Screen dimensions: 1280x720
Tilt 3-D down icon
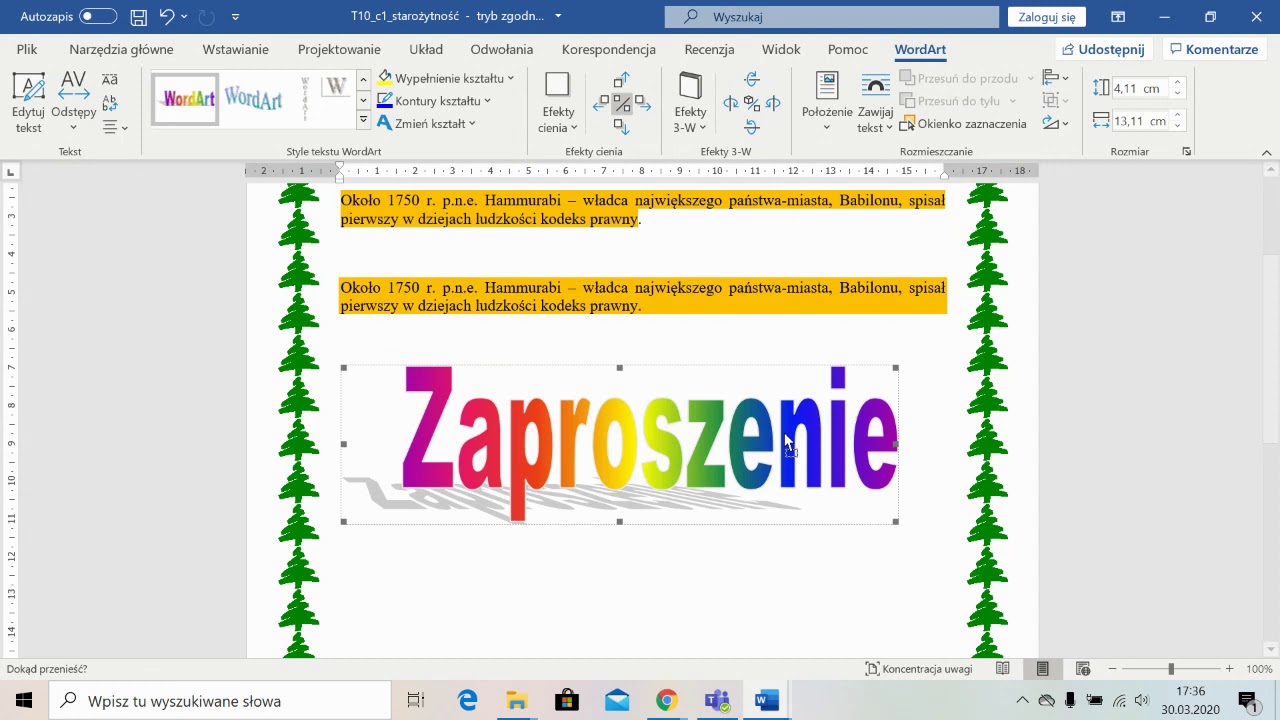752,127
